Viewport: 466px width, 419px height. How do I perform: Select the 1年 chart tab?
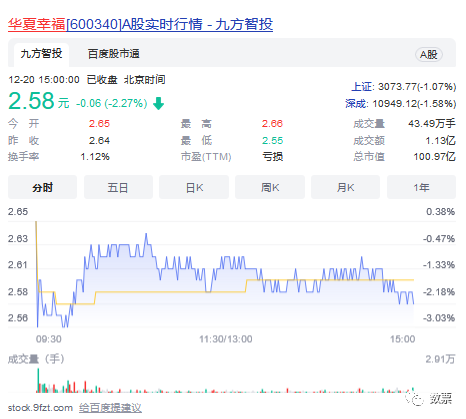[421, 187]
